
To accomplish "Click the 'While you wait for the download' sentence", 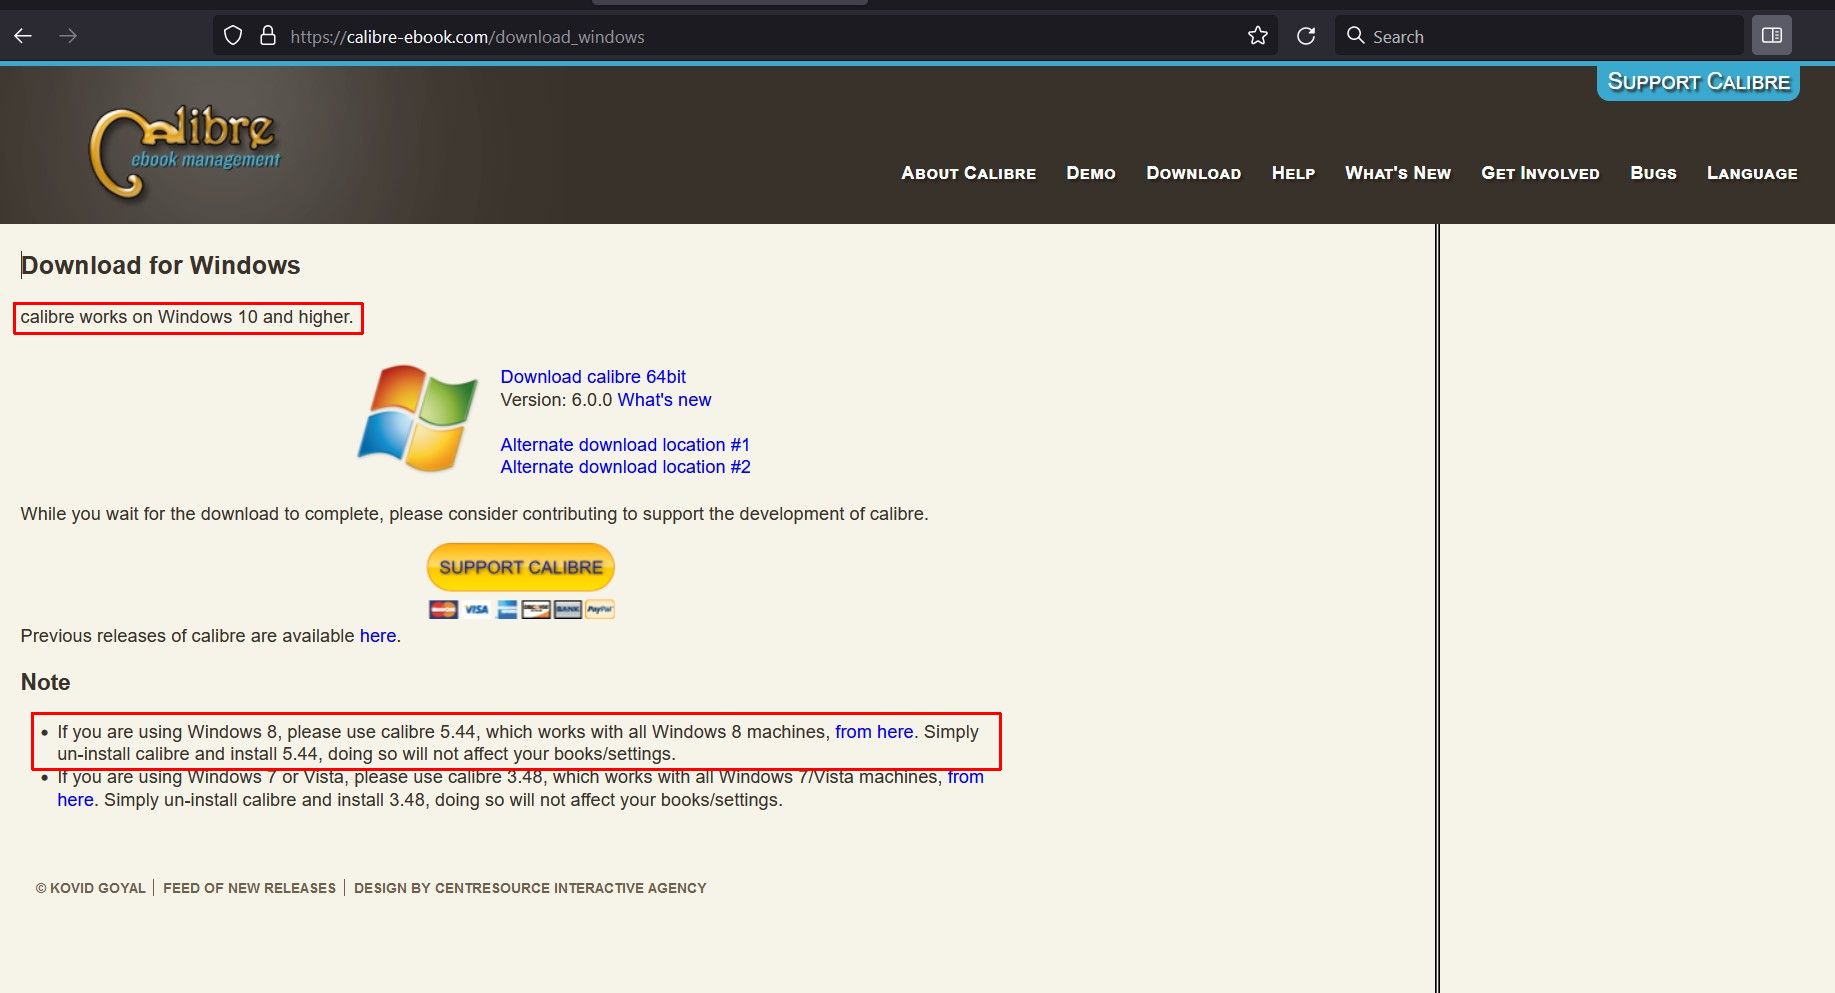I will [x=474, y=514].
